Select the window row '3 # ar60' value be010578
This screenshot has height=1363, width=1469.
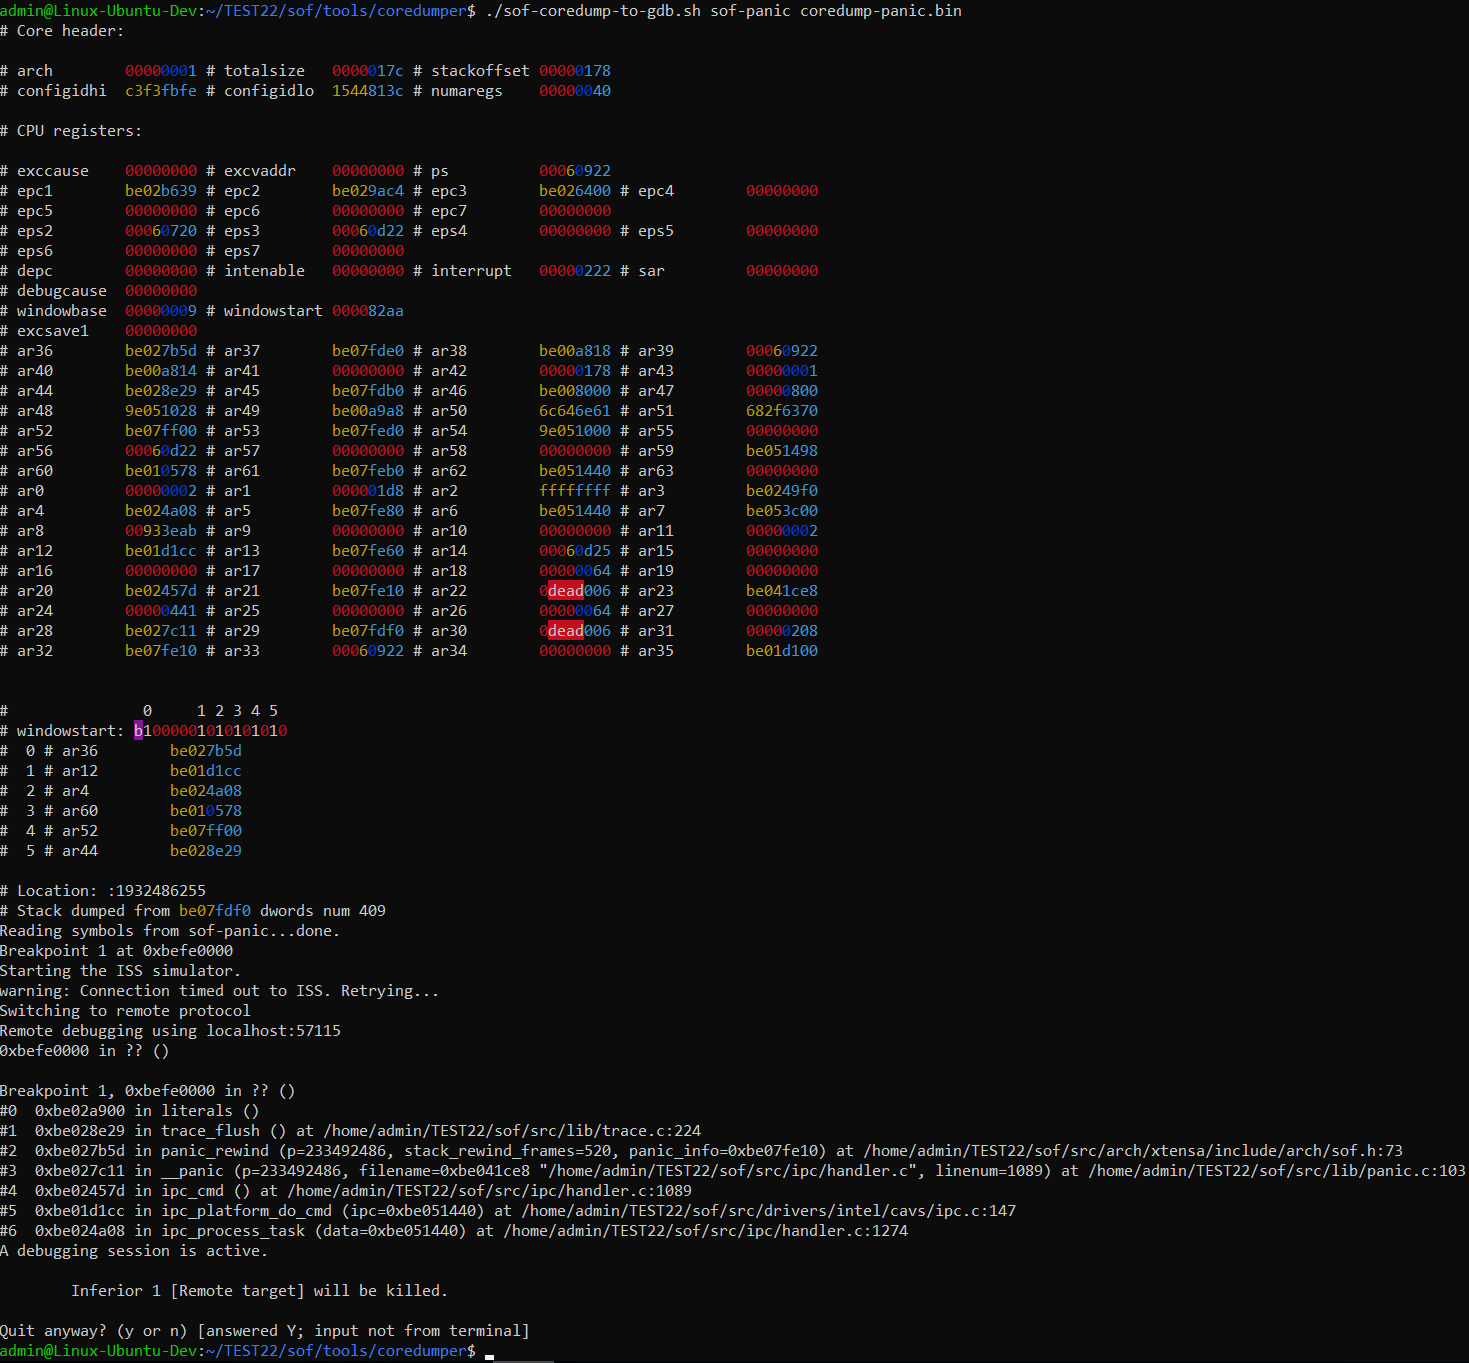[206, 811]
